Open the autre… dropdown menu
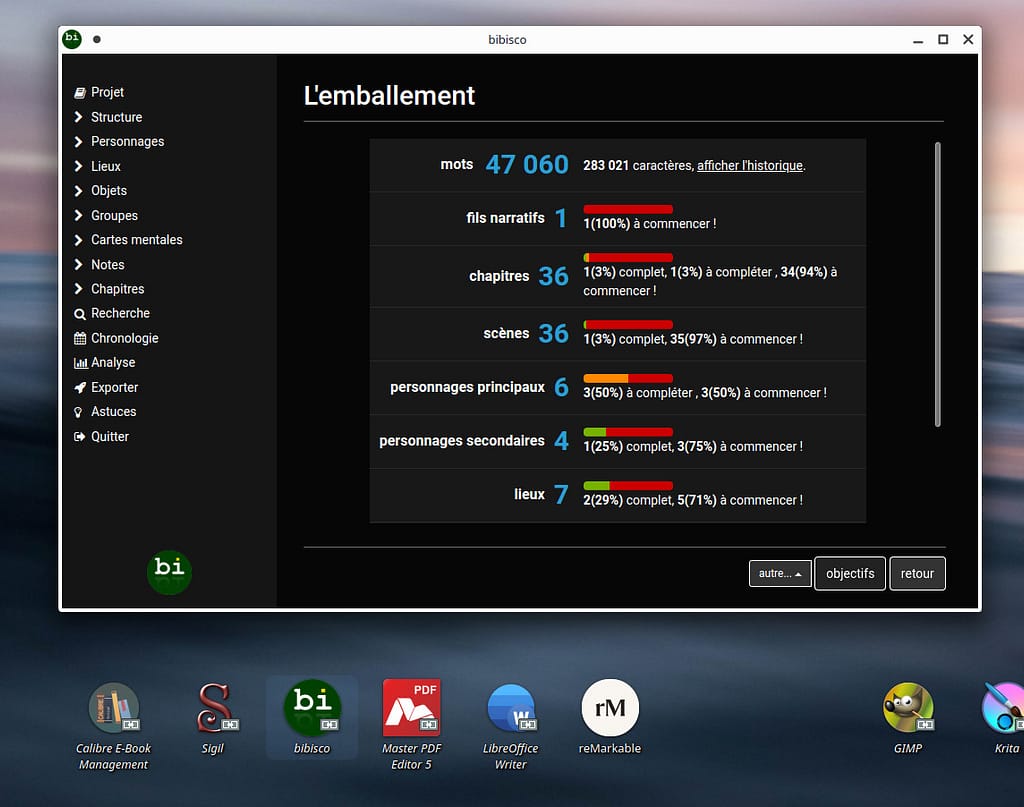This screenshot has height=807, width=1024. click(780, 574)
